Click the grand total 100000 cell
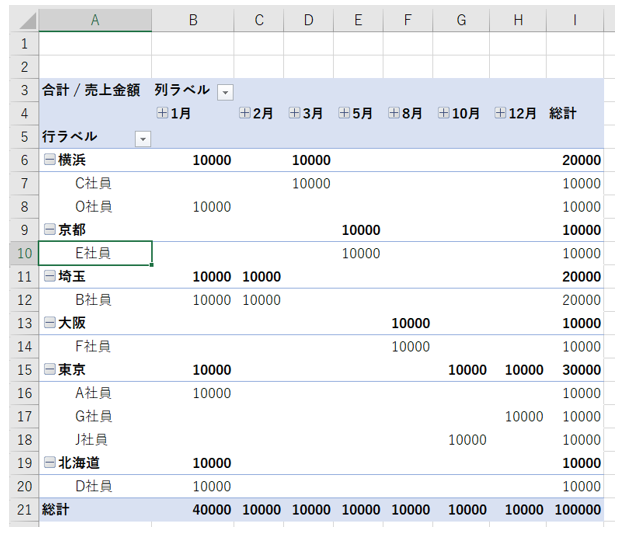Viewport: 626px width, 535px height. [580, 509]
